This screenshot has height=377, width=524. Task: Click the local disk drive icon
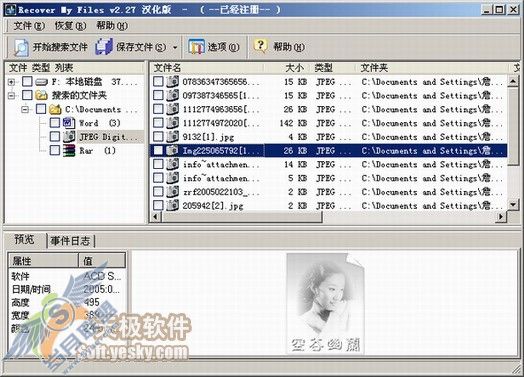(41, 82)
